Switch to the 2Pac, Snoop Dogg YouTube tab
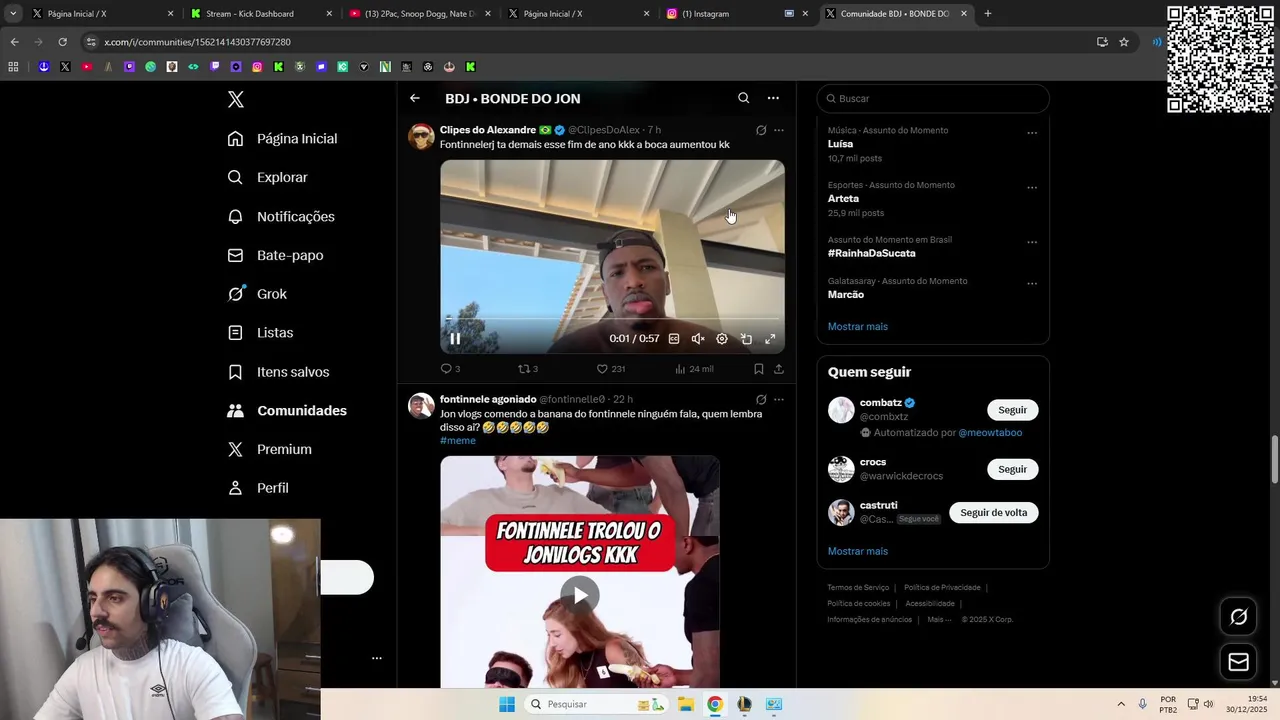Screen dimensions: 1280x720 tap(418, 14)
